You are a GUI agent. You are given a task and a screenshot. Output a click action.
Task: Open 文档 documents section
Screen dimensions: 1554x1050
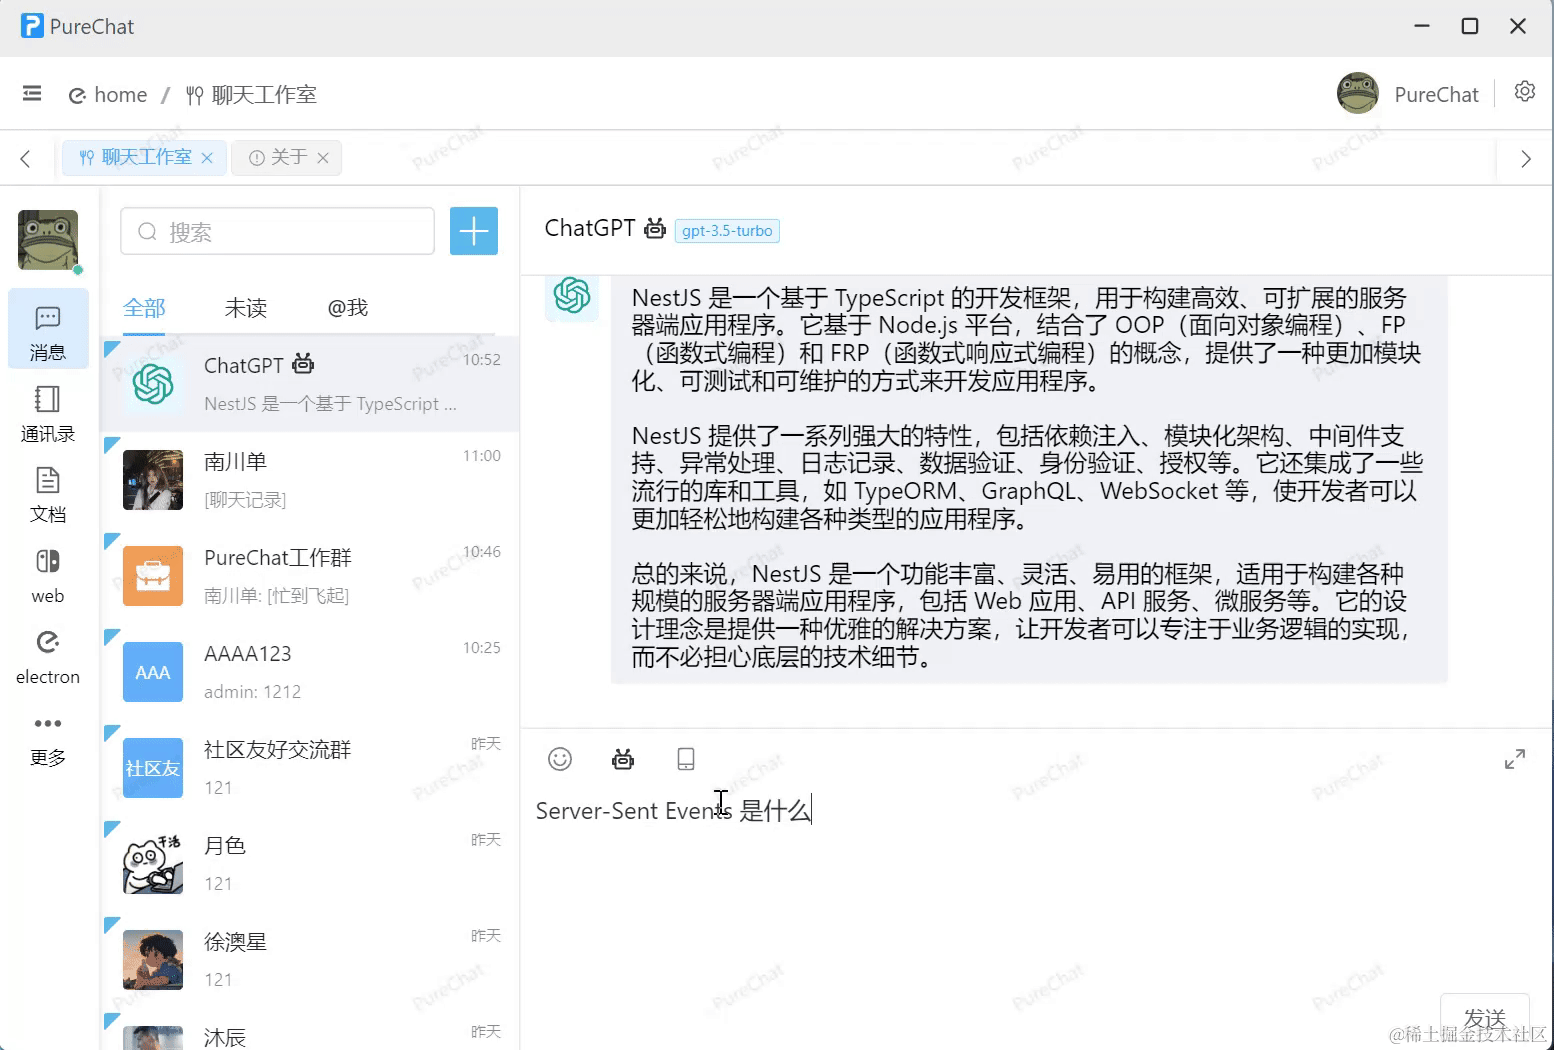(48, 495)
